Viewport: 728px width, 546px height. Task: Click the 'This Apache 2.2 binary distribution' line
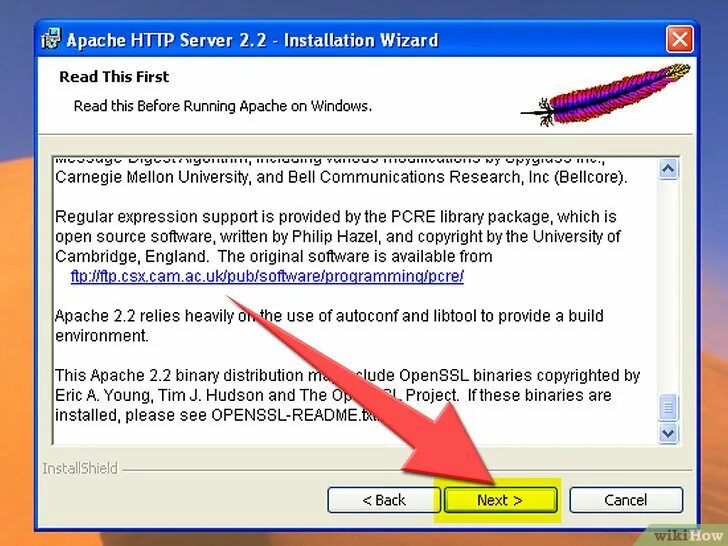pyautogui.click(x=347, y=376)
